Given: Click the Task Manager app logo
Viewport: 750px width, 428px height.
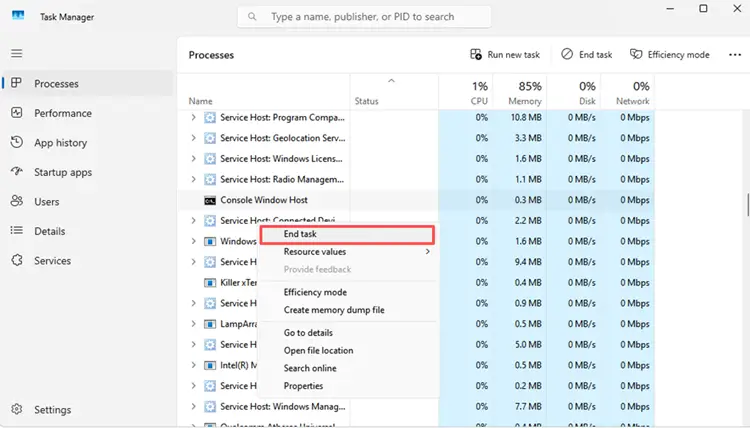Looking at the screenshot, I should coord(18,16).
